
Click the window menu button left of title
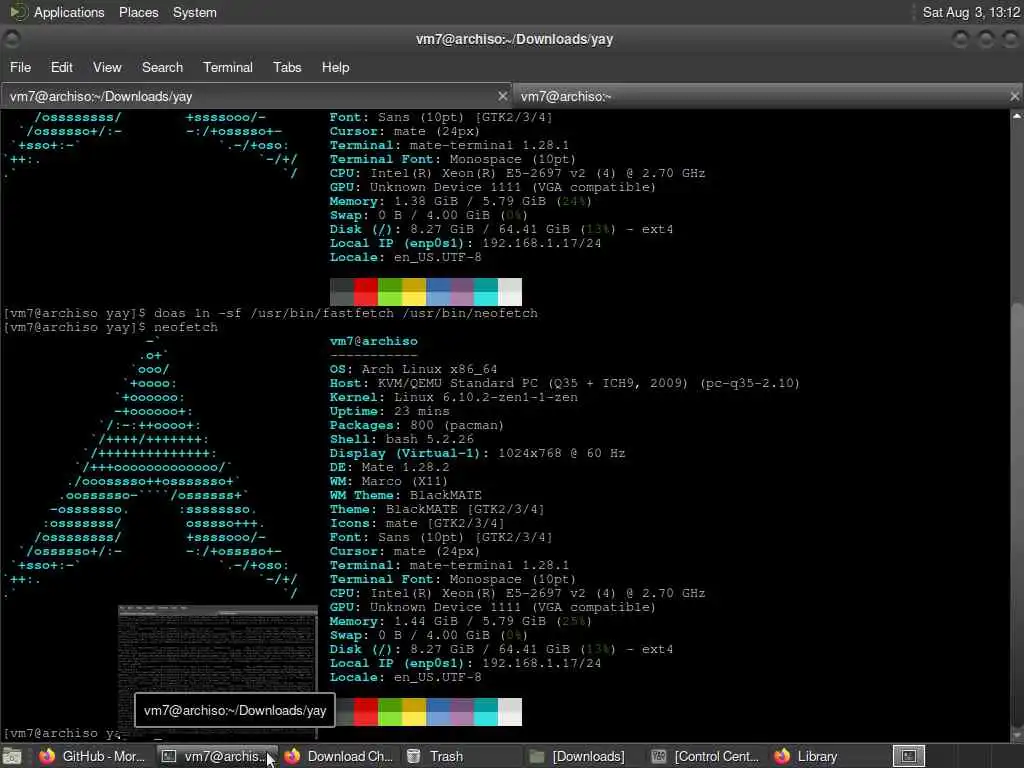[12, 39]
